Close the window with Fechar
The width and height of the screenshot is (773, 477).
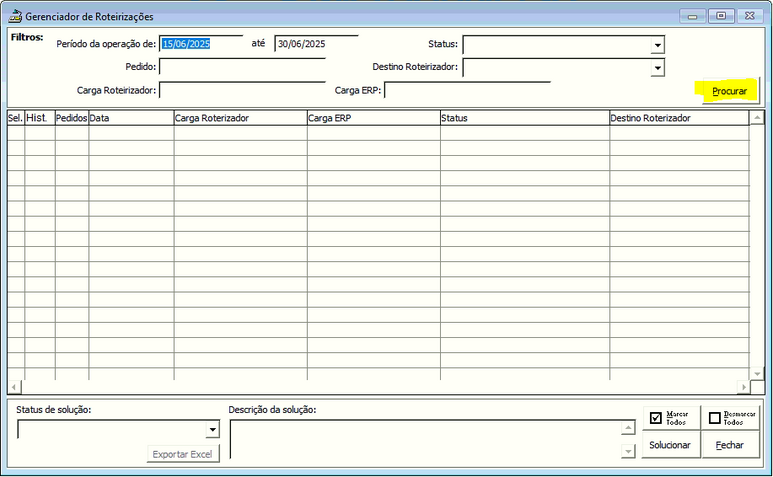[731, 445]
